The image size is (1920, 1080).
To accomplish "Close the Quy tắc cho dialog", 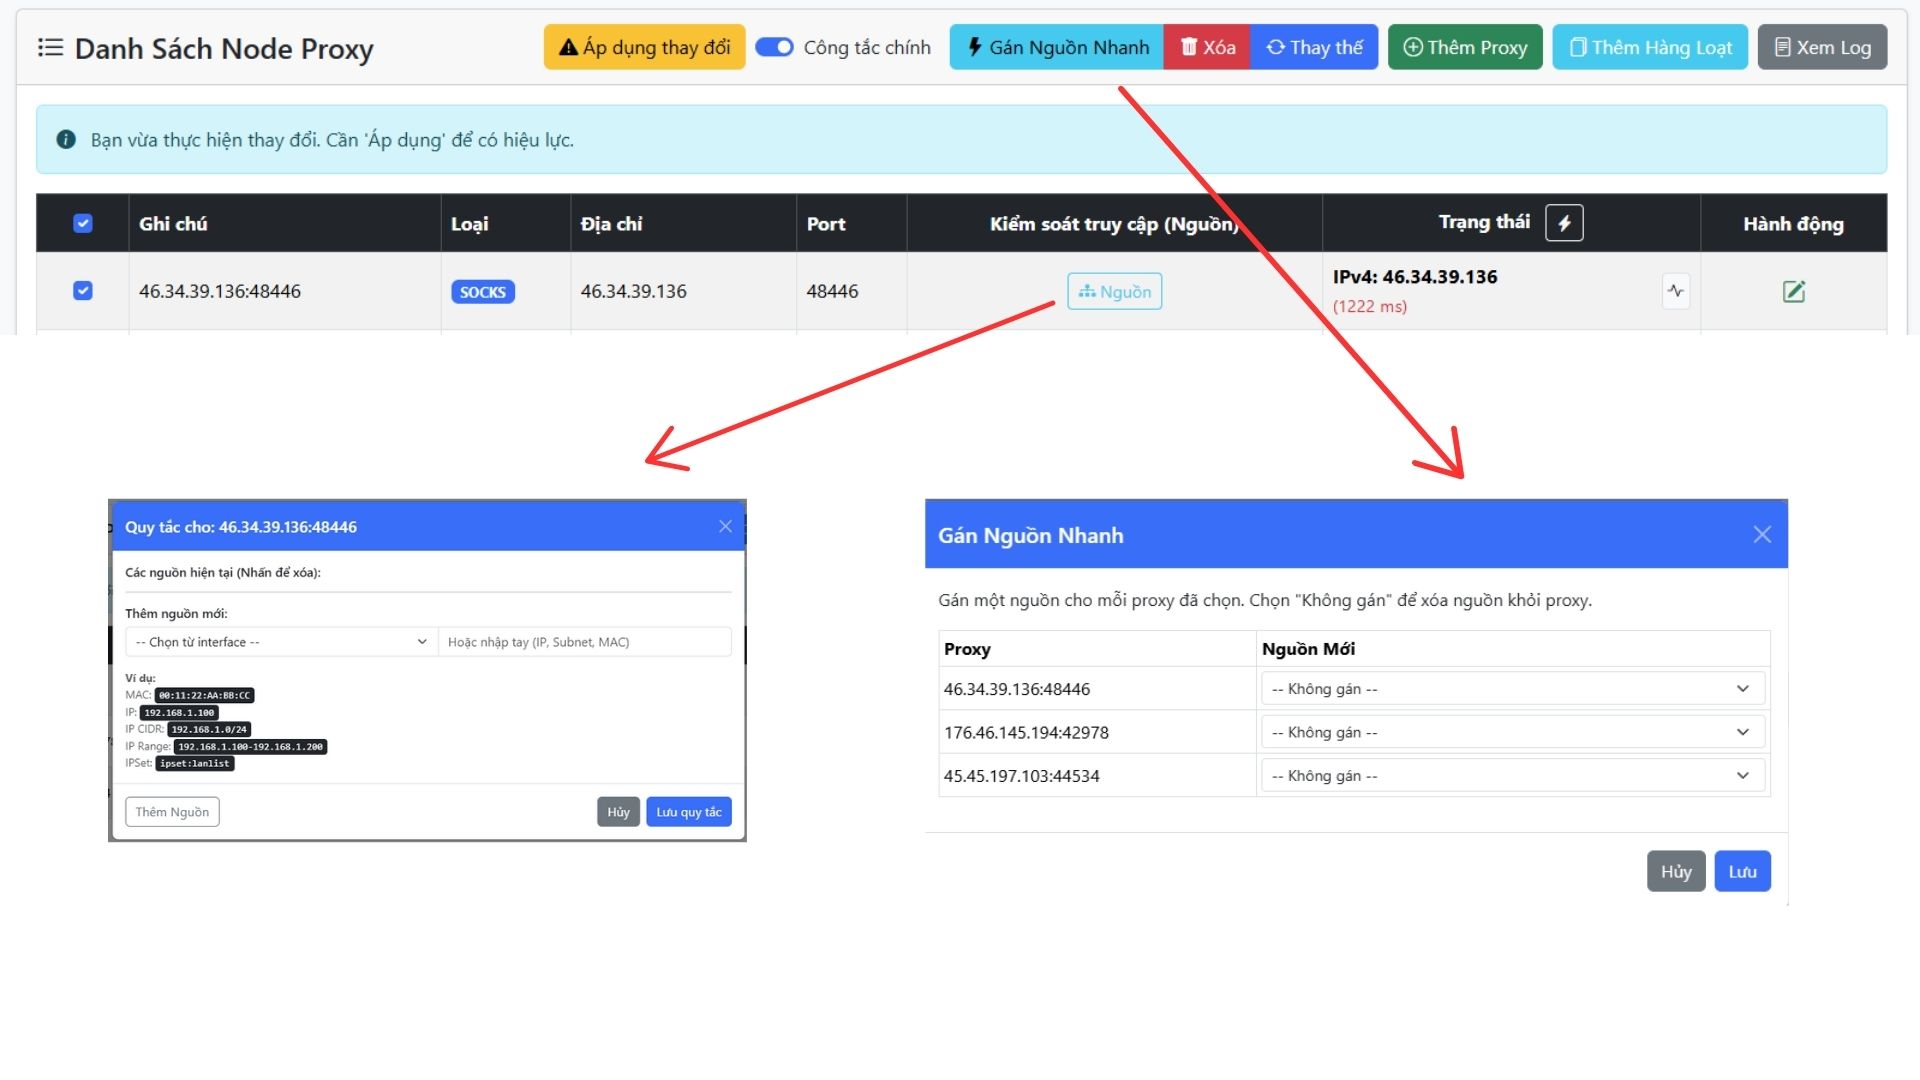I will pos(726,526).
